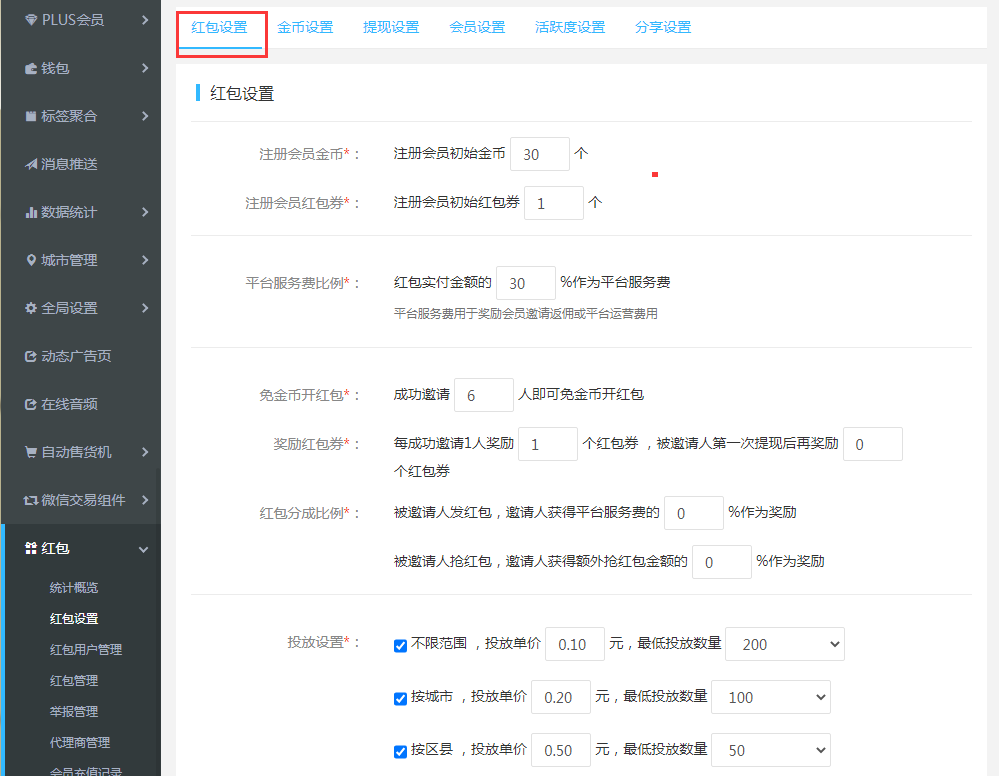Click the map pin icon for 城市管理
999x776 pixels.
[32, 260]
